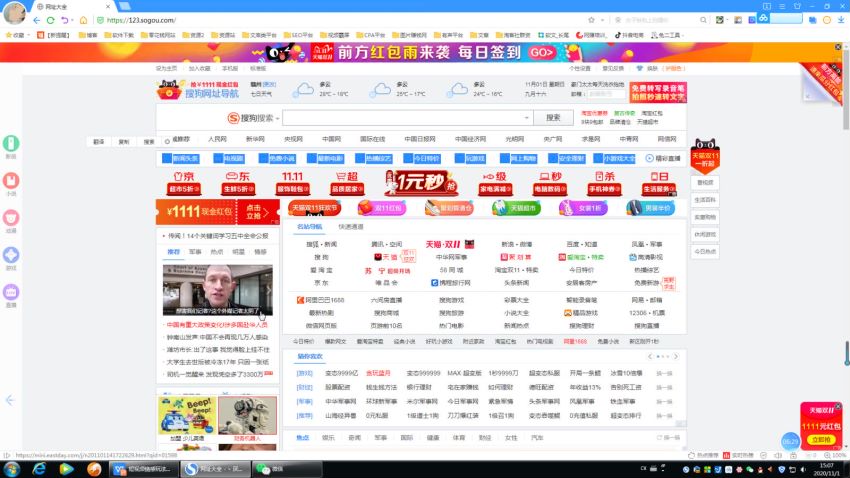This screenshot has width=850, height=478.
Task: Click the blue gamepad icon in left sidebar
Action: pyautogui.click(x=11, y=255)
